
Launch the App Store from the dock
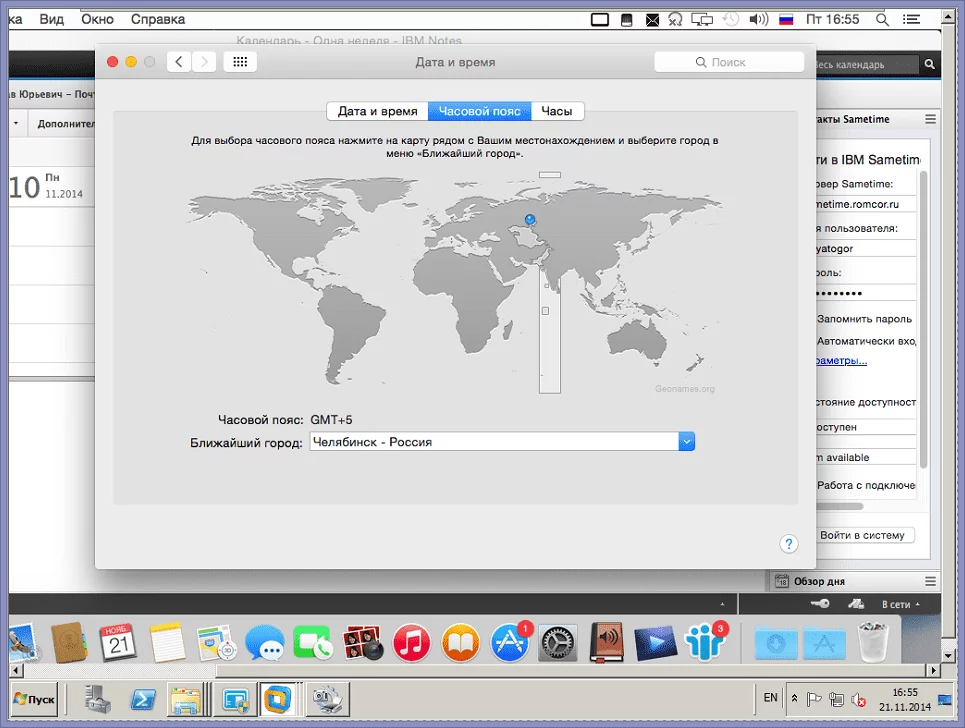(x=509, y=643)
